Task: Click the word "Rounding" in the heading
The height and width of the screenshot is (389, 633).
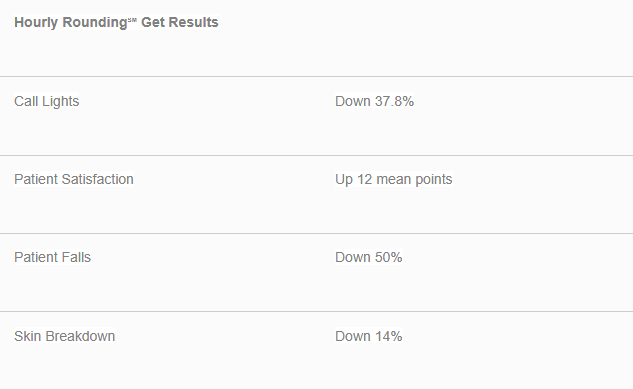Action: tap(95, 23)
